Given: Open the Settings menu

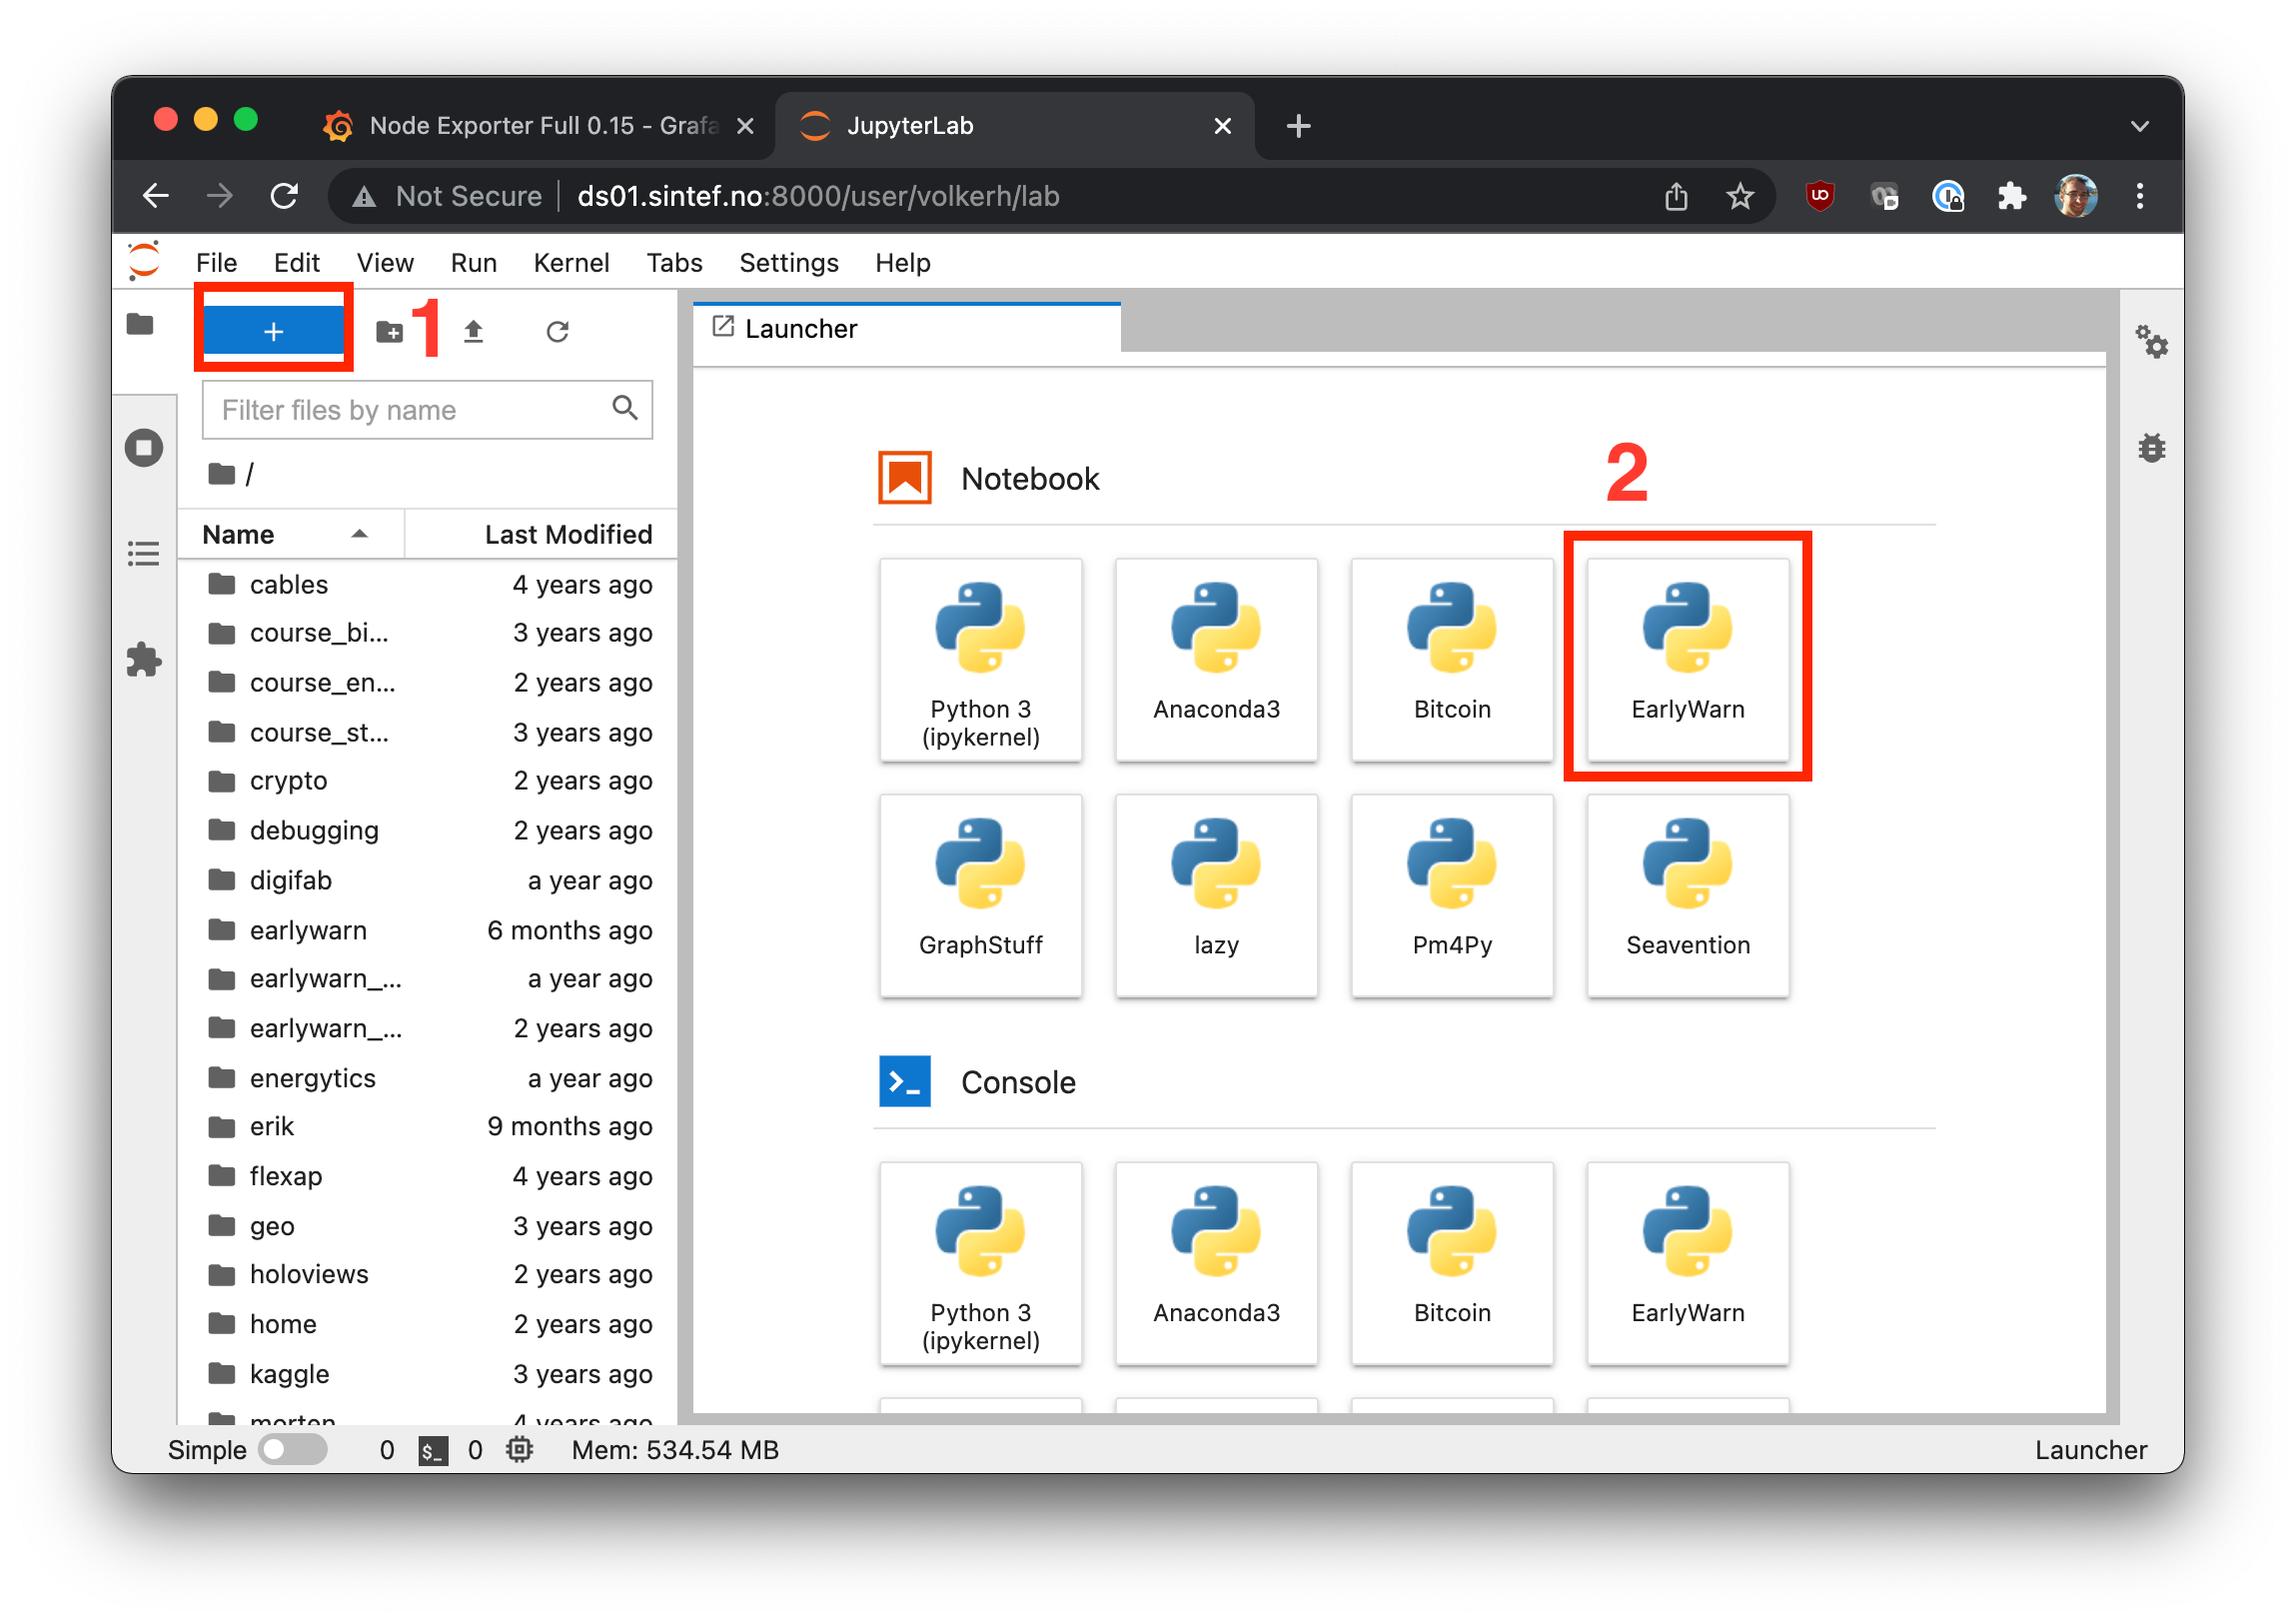Looking at the screenshot, I should (788, 263).
